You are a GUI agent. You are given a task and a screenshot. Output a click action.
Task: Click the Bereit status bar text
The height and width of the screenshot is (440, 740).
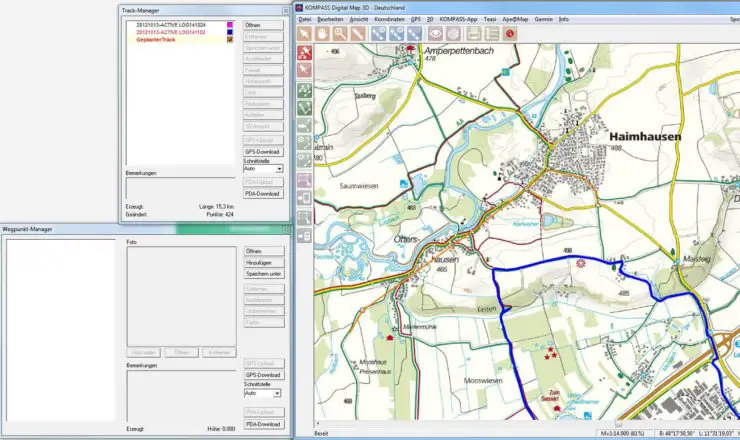point(321,433)
